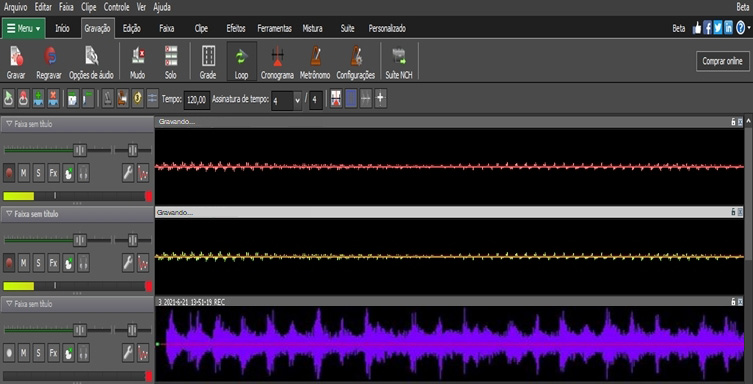Mute the purple waveform track with M
753x384 pixels.
coord(24,353)
